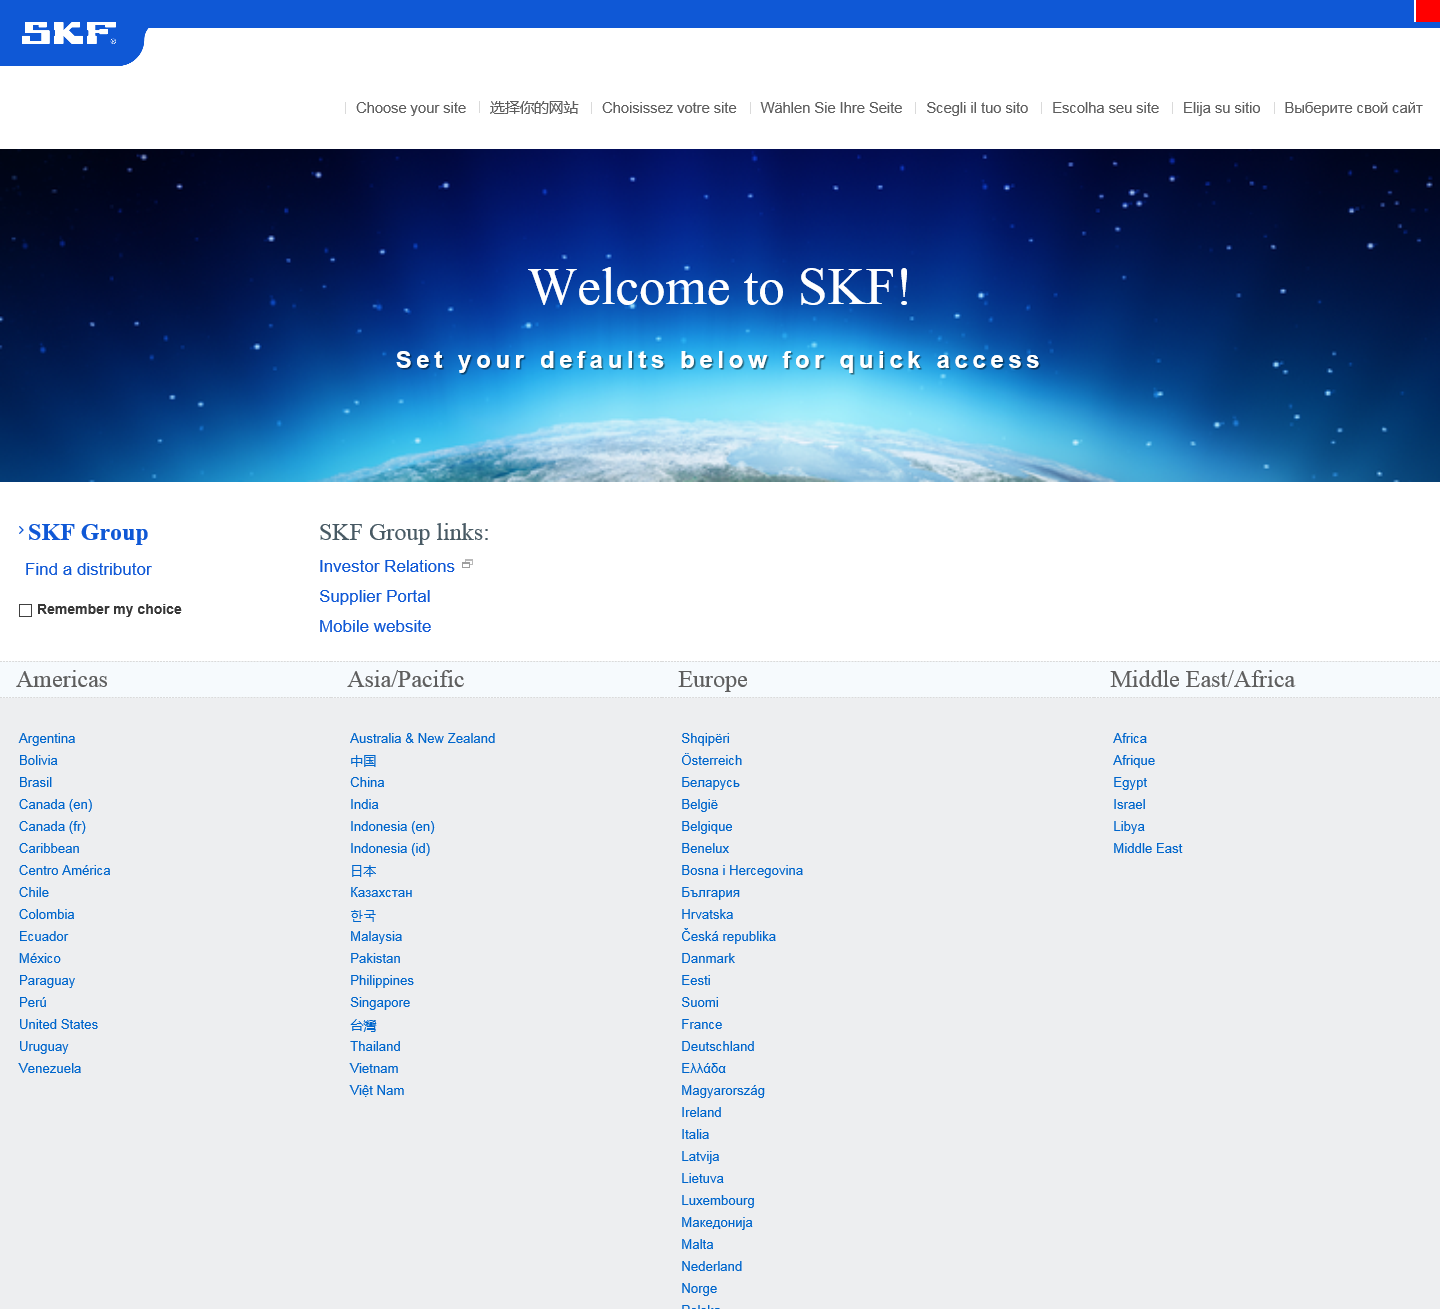The image size is (1440, 1309).
Task: Open Find a distributor
Action: point(88,569)
